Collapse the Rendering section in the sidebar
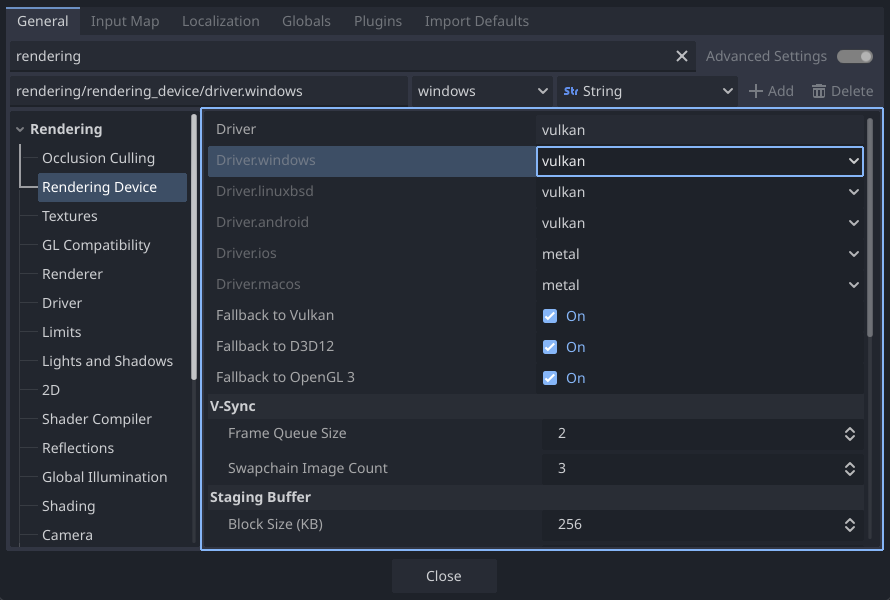This screenshot has height=600, width=890. (x=19, y=129)
